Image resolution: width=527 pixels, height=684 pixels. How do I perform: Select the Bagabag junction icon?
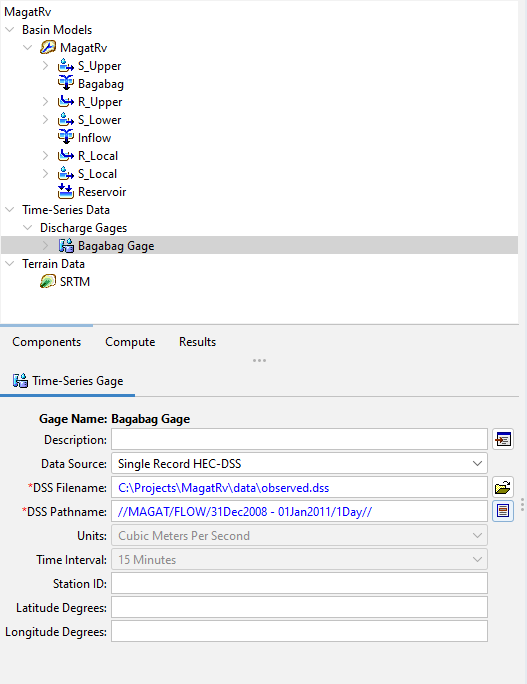[x=66, y=83]
